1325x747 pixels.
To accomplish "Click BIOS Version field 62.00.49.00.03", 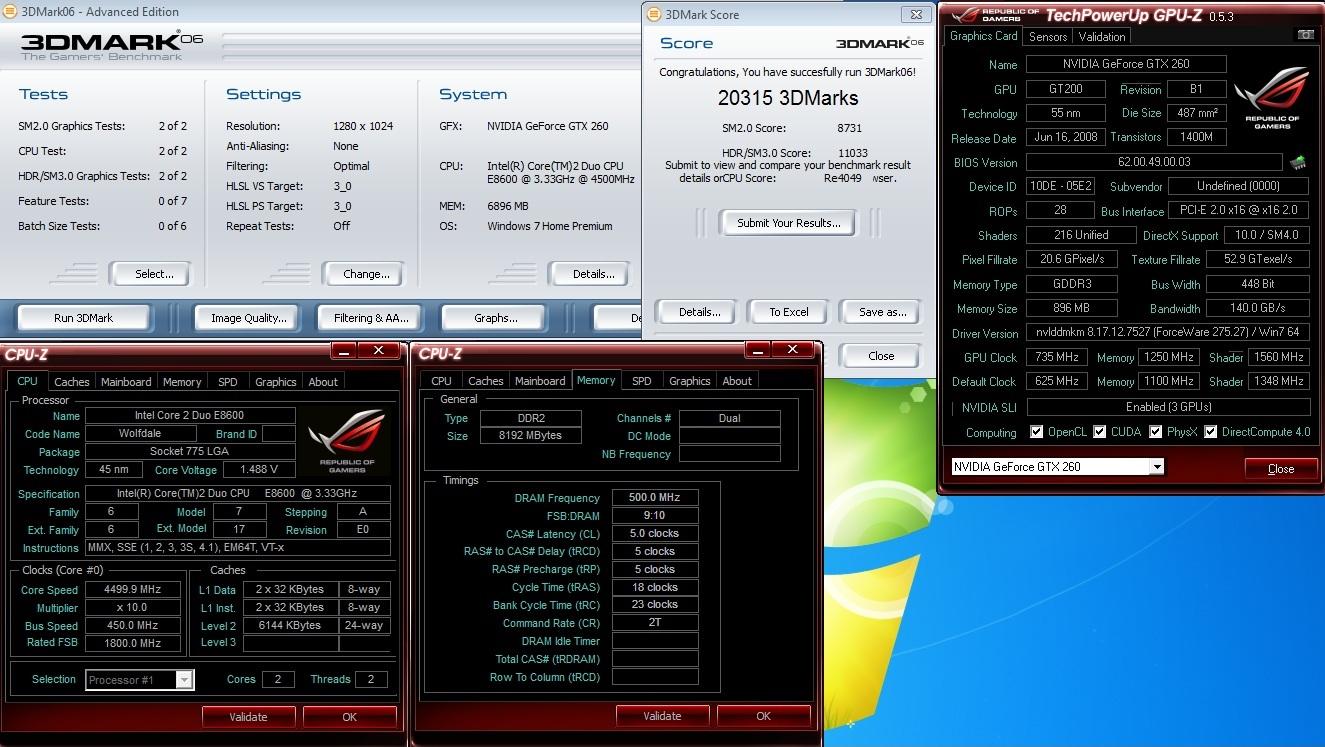I will pos(1154,162).
